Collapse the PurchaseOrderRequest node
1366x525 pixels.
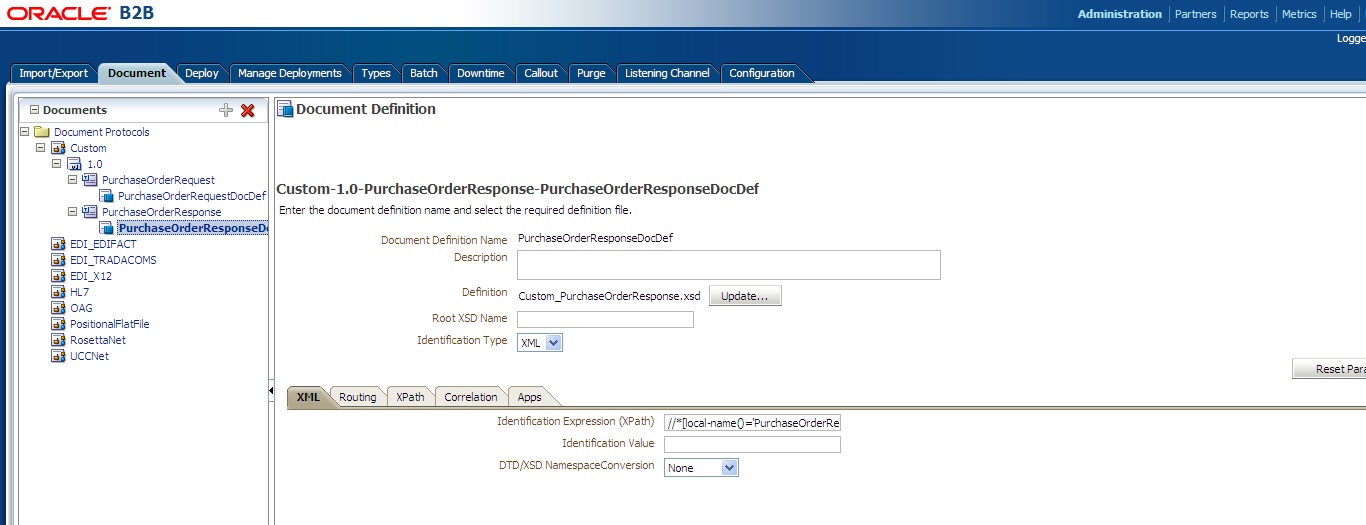click(x=72, y=180)
